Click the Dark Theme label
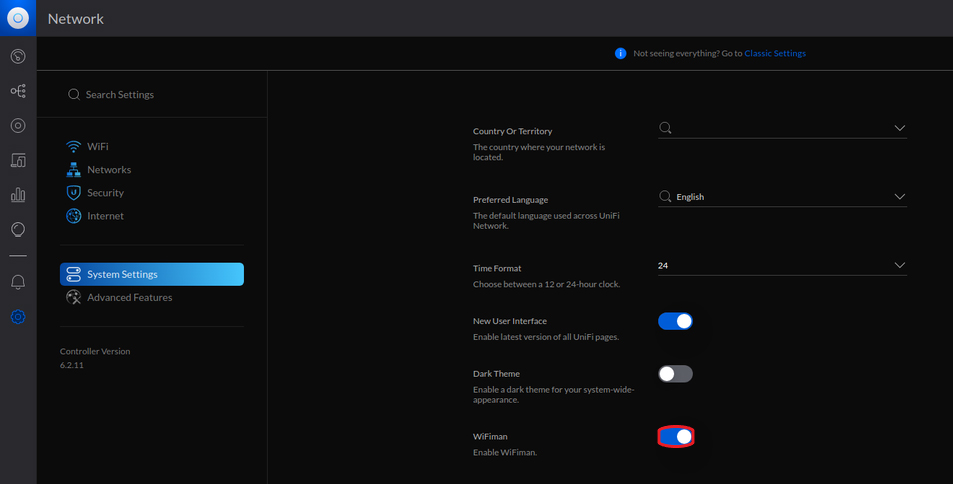The image size is (953, 484). pyautogui.click(x=497, y=374)
